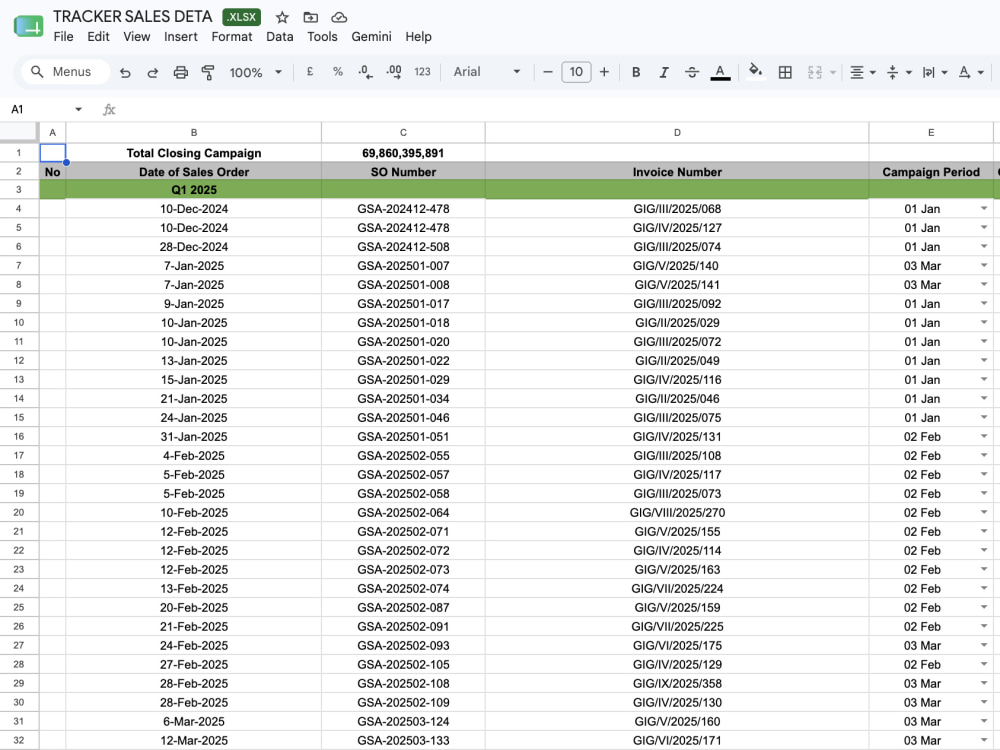Viewport: 1000px width, 750px height.
Task: Click the move to folder icon
Action: coord(311,17)
